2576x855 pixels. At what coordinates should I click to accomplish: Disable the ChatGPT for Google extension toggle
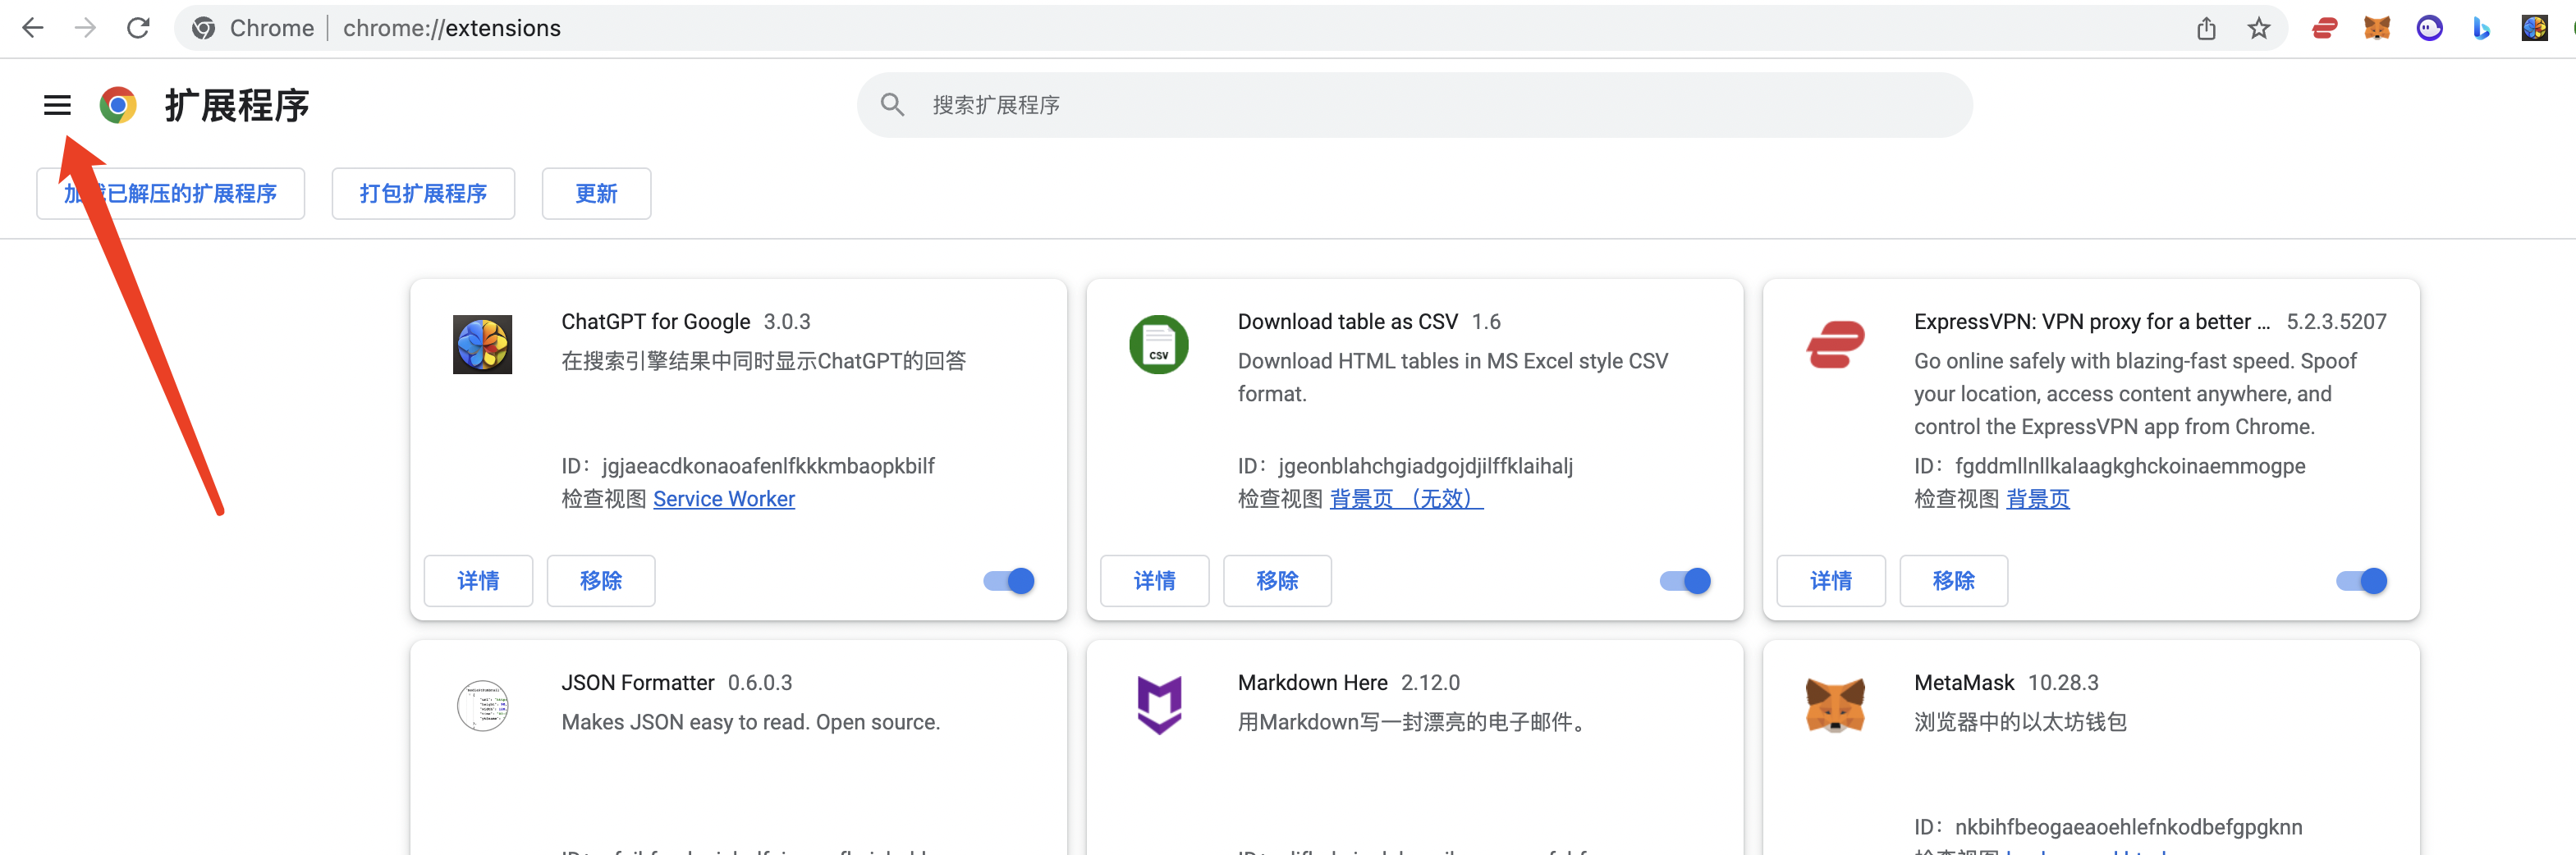[x=1008, y=581]
